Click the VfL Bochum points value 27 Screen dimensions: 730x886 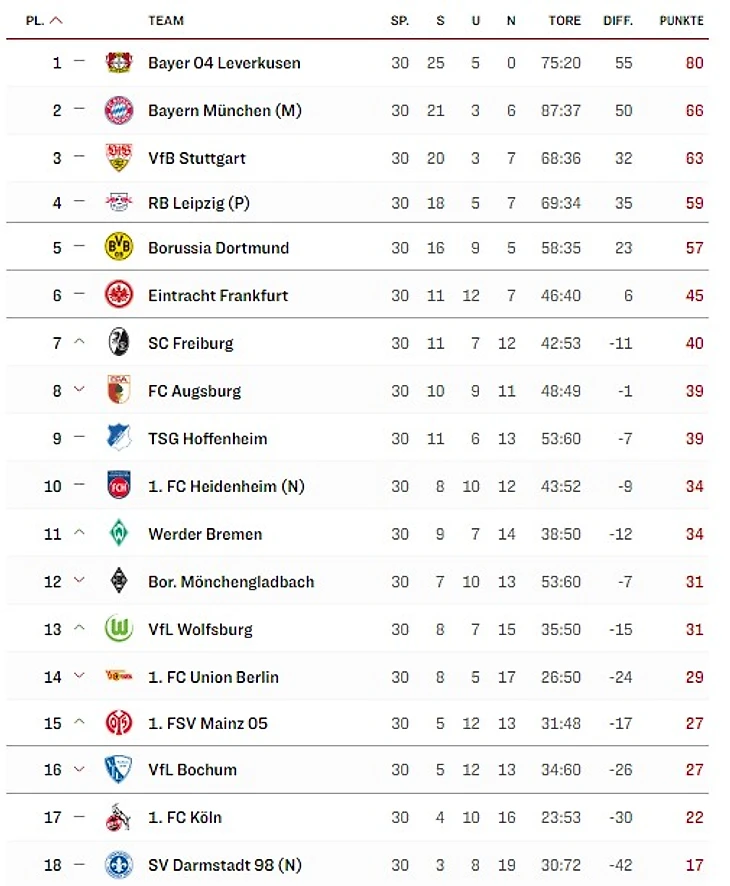(694, 770)
